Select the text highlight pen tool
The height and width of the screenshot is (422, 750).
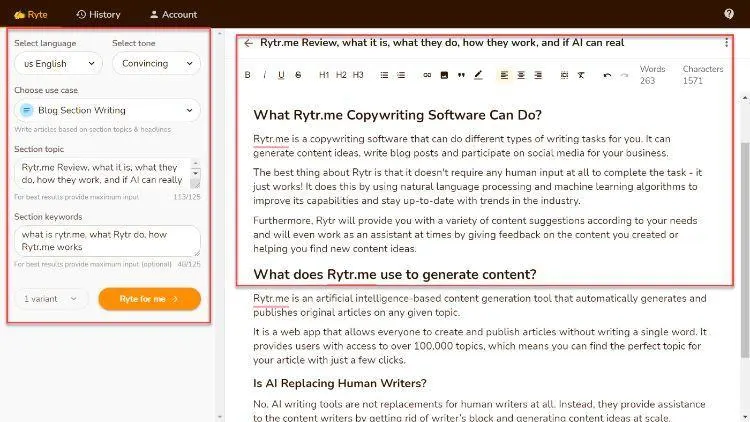(478, 75)
